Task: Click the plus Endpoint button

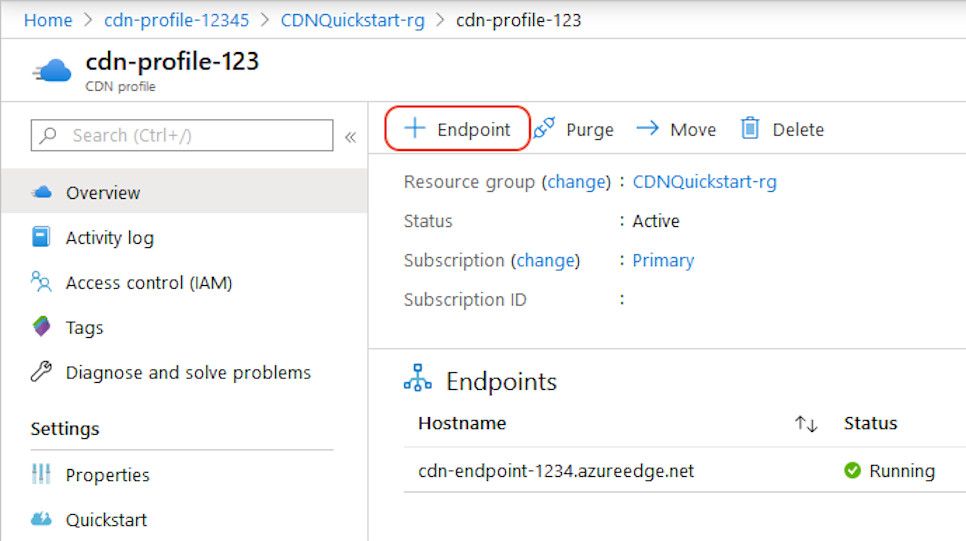Action: [457, 130]
